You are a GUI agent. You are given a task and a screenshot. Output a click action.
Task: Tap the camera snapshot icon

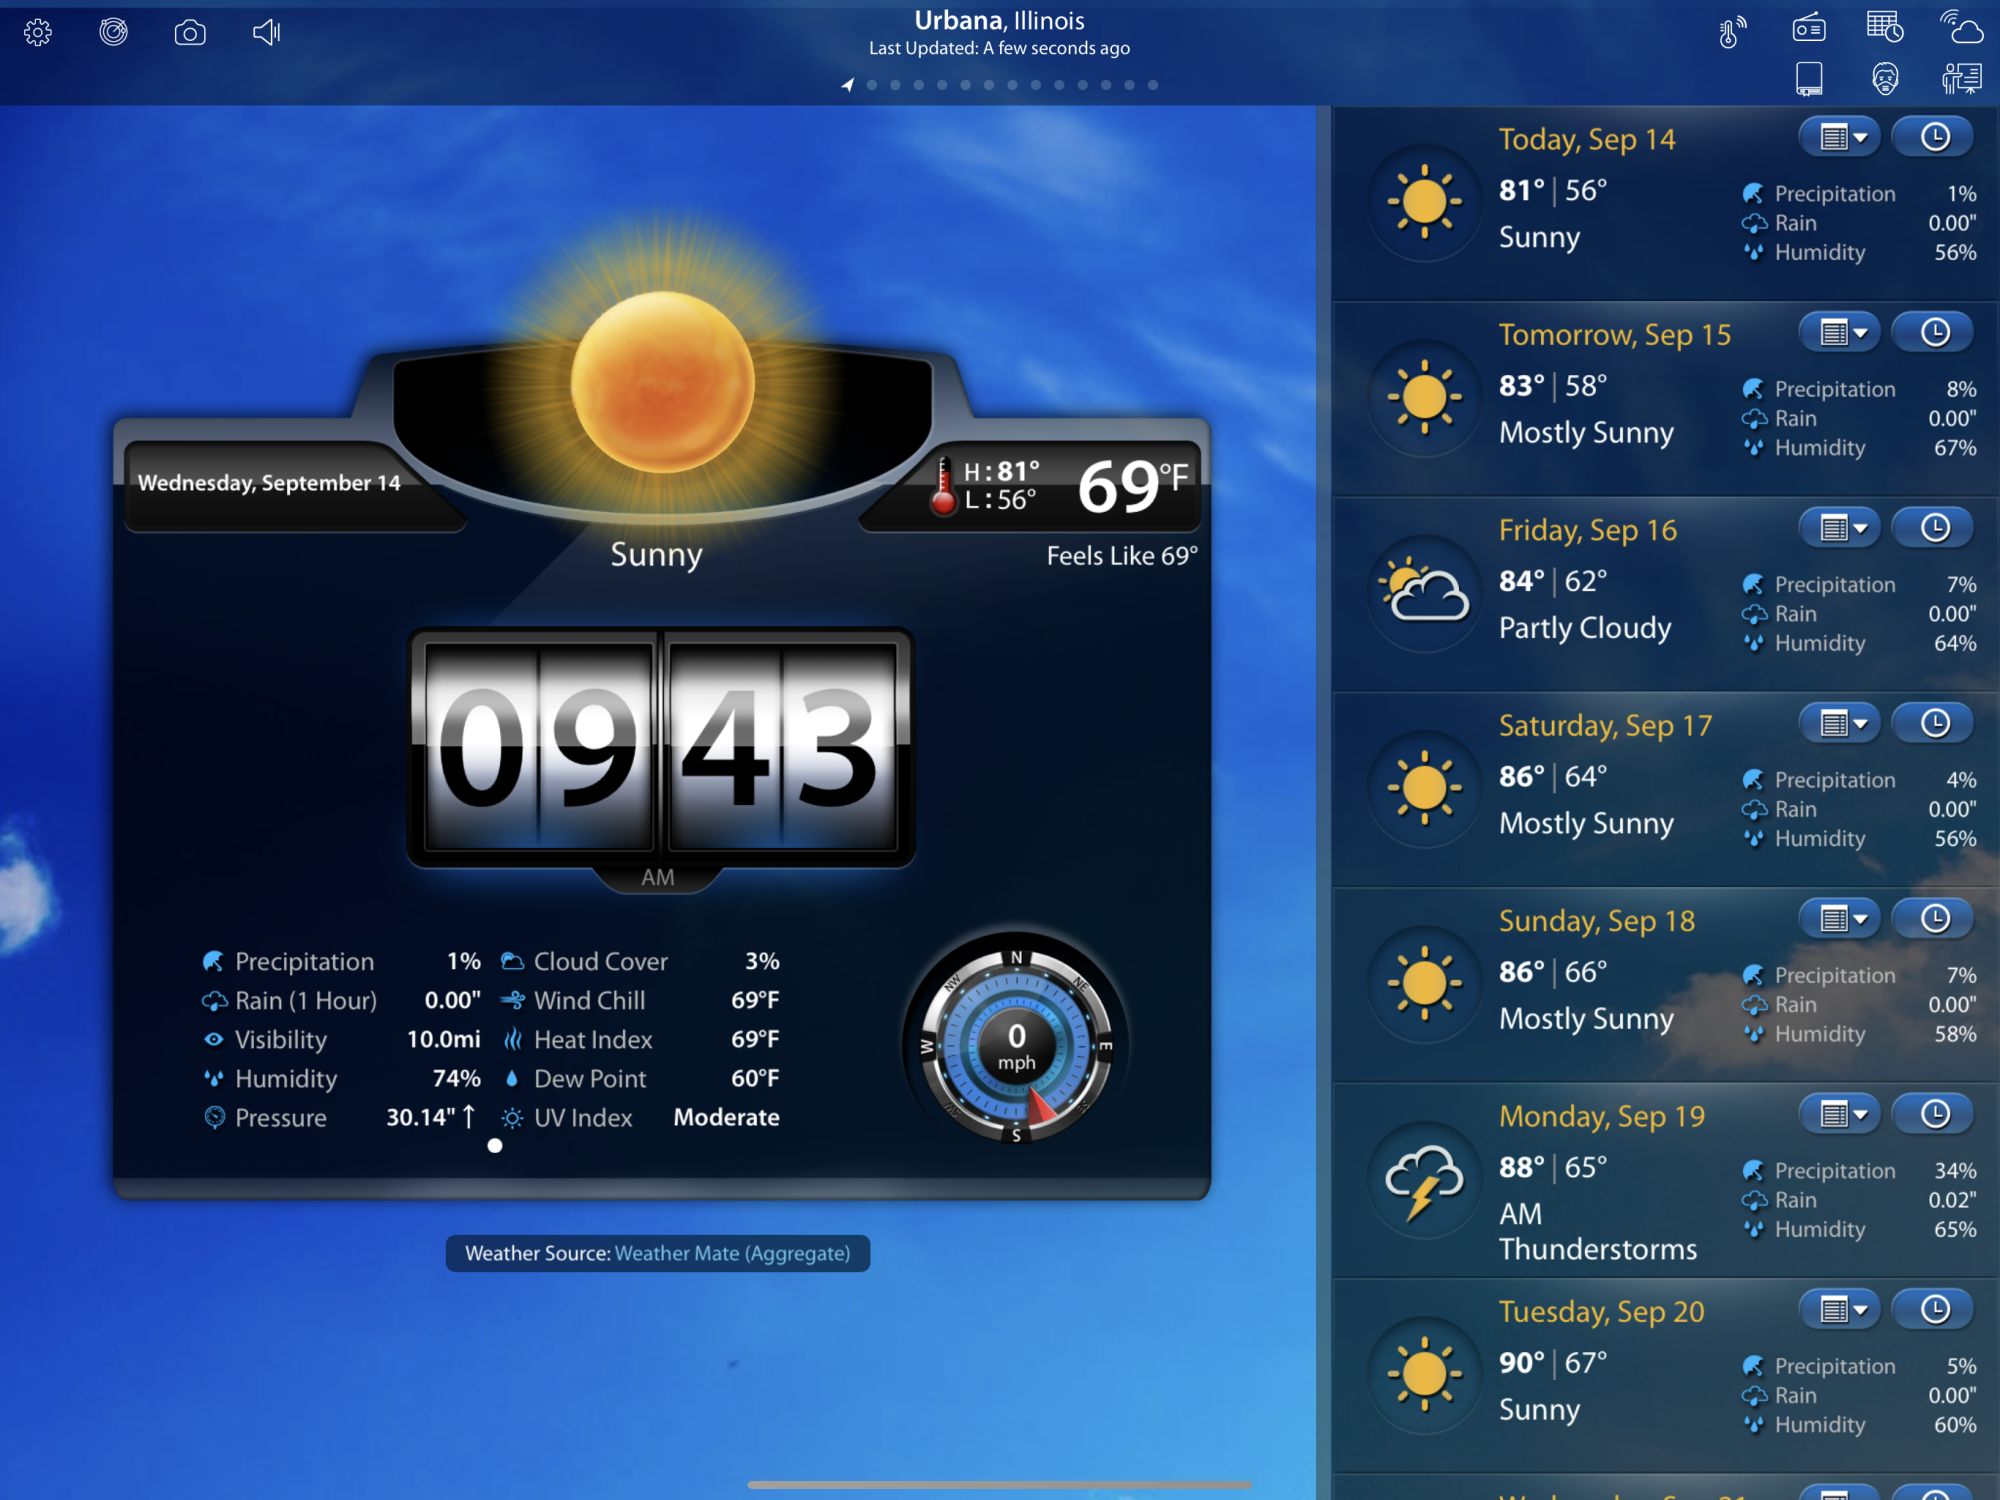(190, 33)
